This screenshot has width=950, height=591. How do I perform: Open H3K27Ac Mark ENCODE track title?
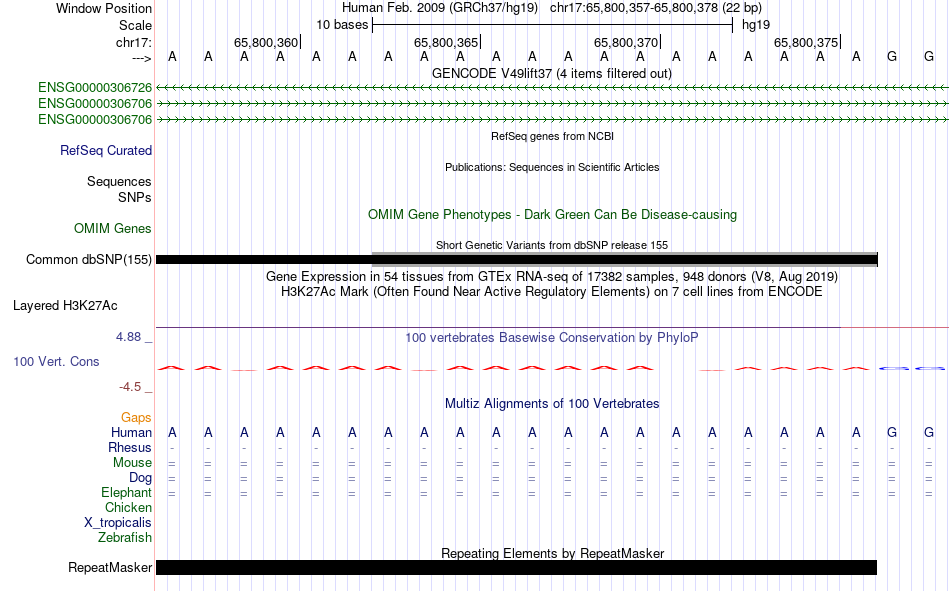552,292
